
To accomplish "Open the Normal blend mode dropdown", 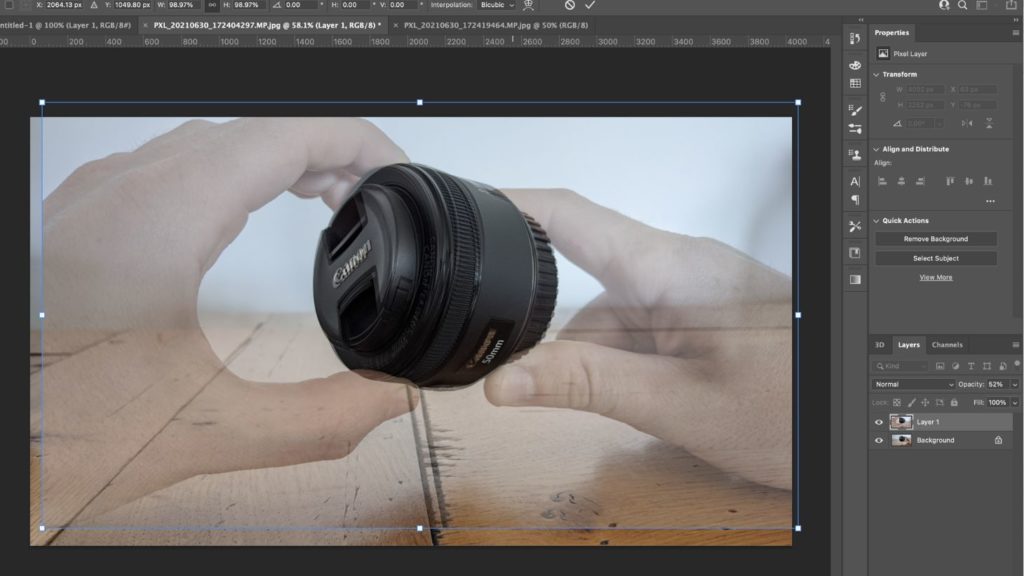I will 914,384.
